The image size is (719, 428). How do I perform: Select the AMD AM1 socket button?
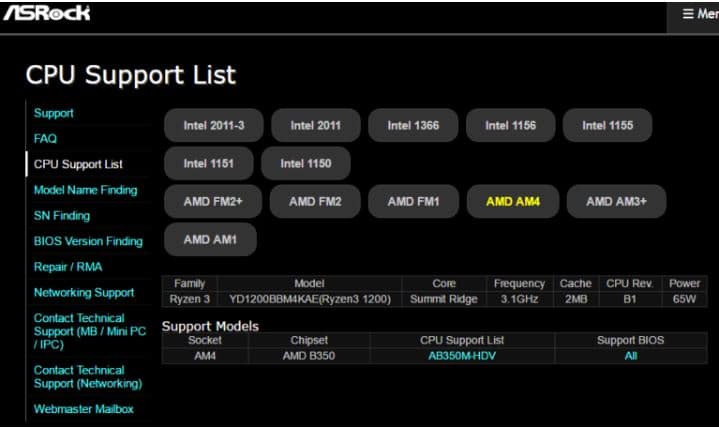coord(210,239)
